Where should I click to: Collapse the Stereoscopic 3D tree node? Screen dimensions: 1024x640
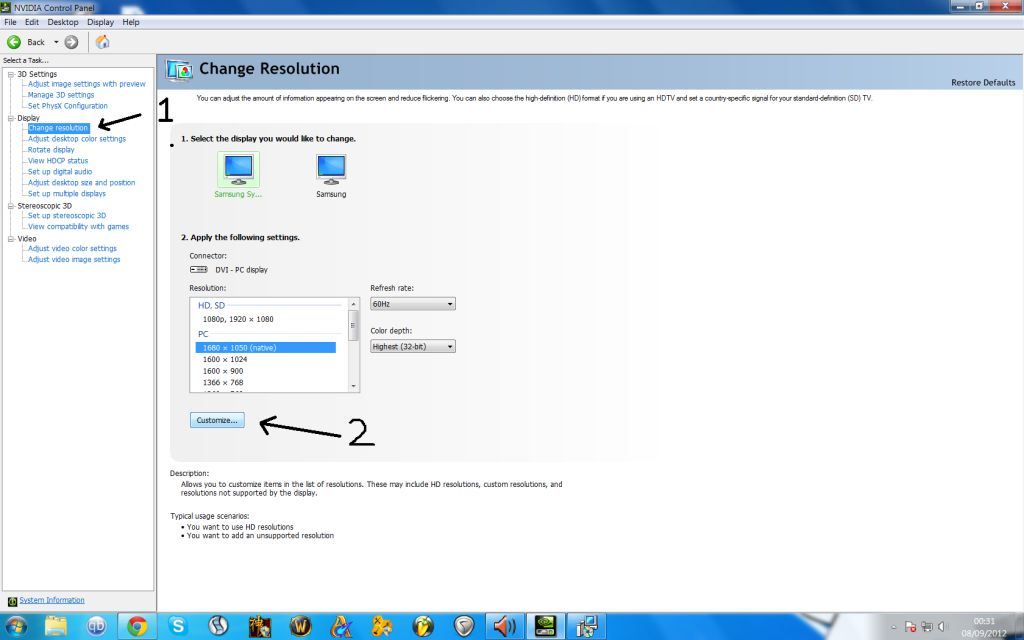pos(11,205)
